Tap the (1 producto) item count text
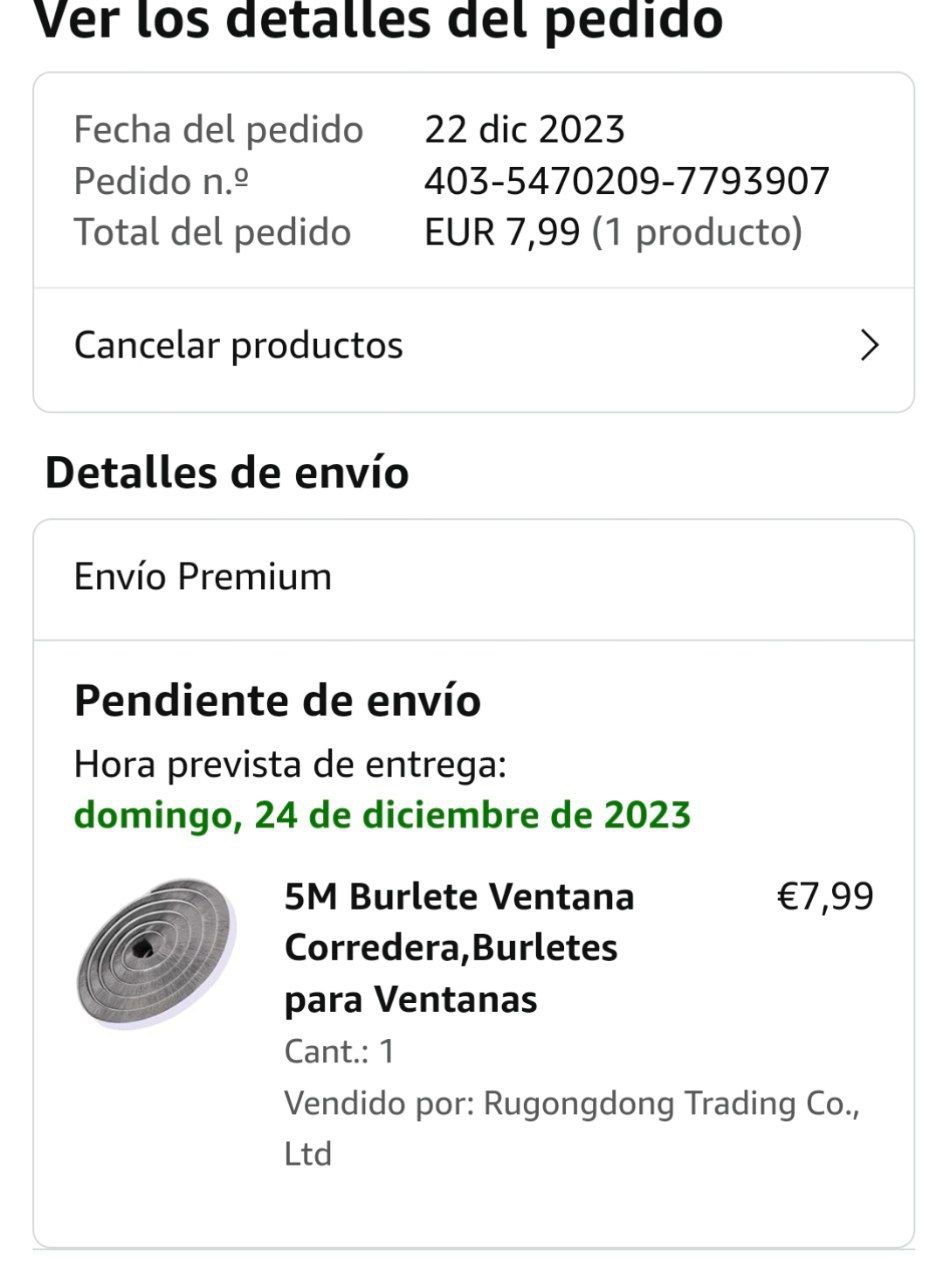 click(x=697, y=232)
